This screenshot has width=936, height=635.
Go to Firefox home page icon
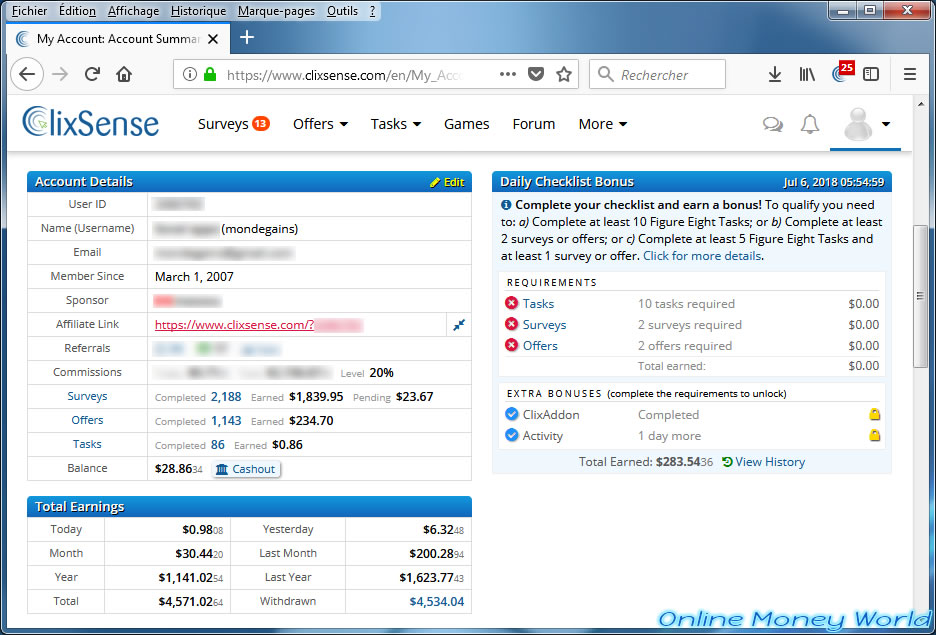[x=124, y=74]
